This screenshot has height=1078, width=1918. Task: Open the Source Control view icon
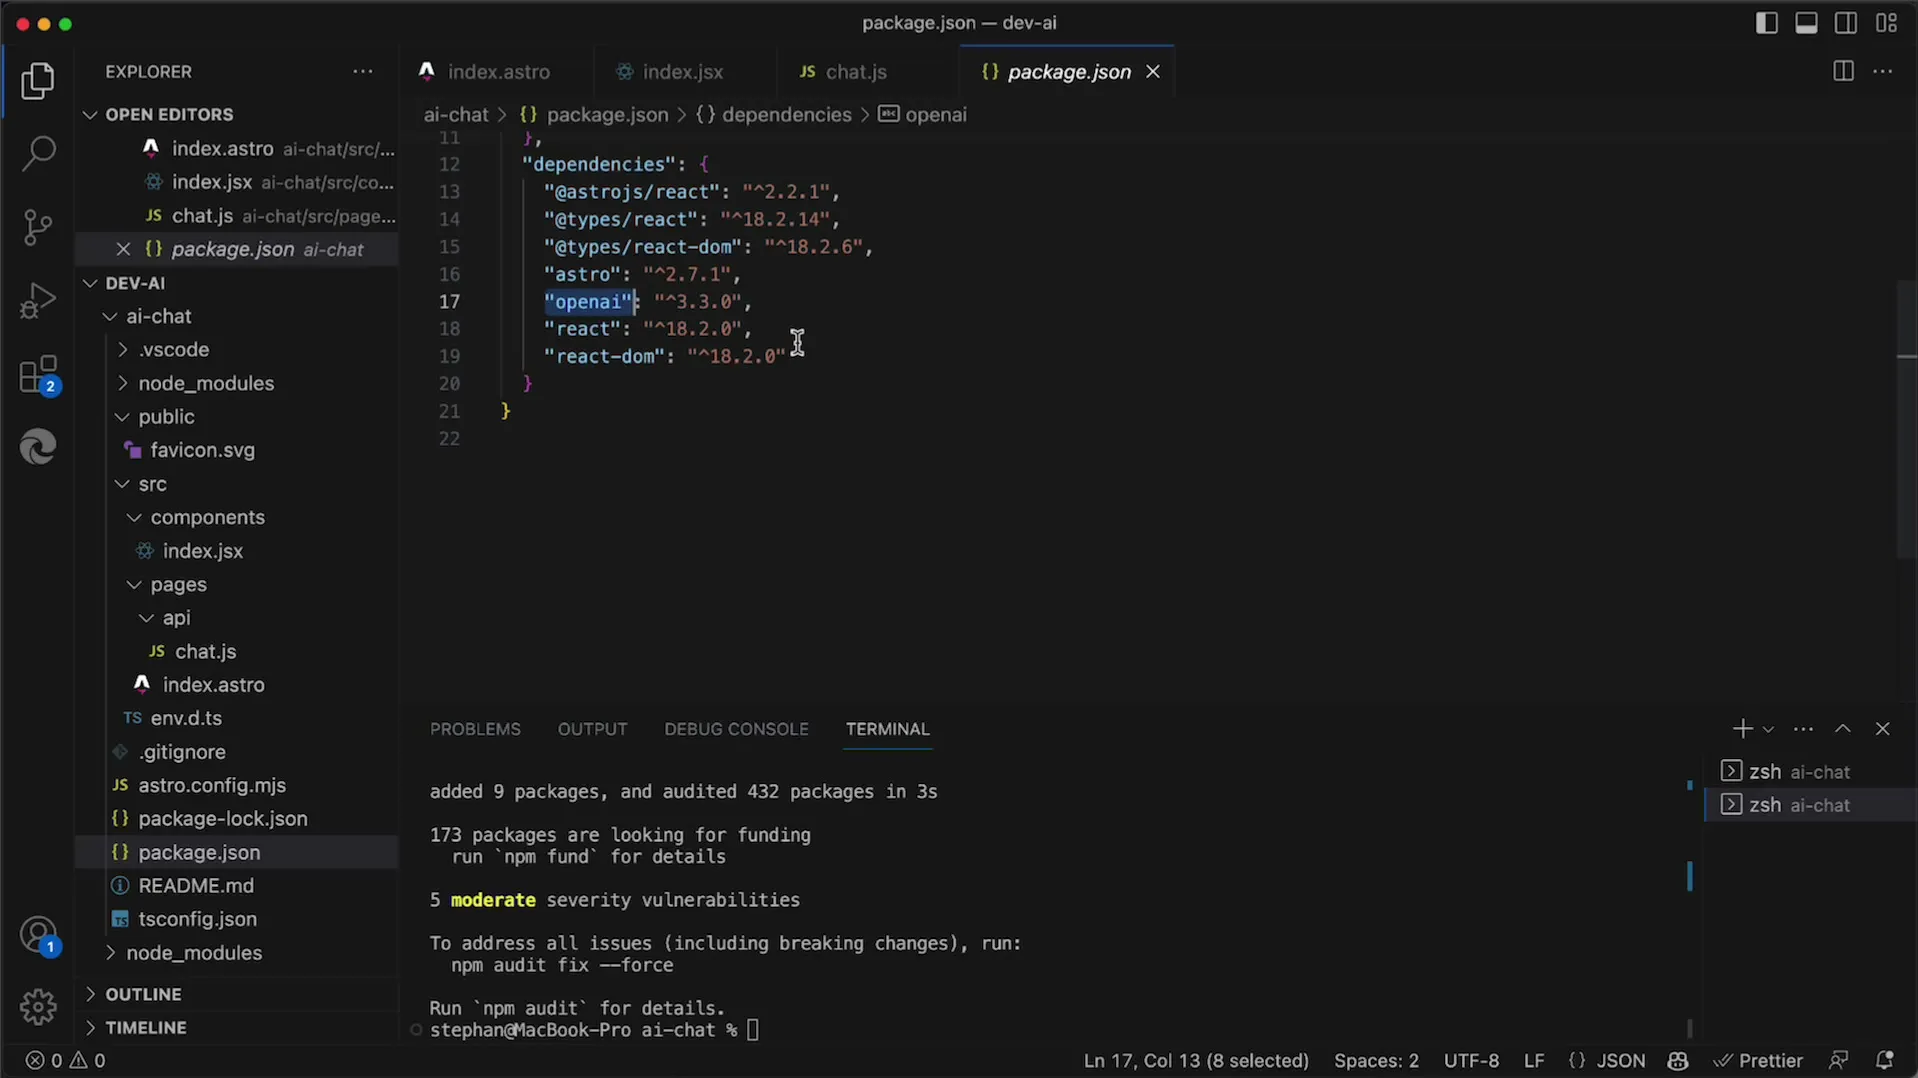click(x=38, y=227)
